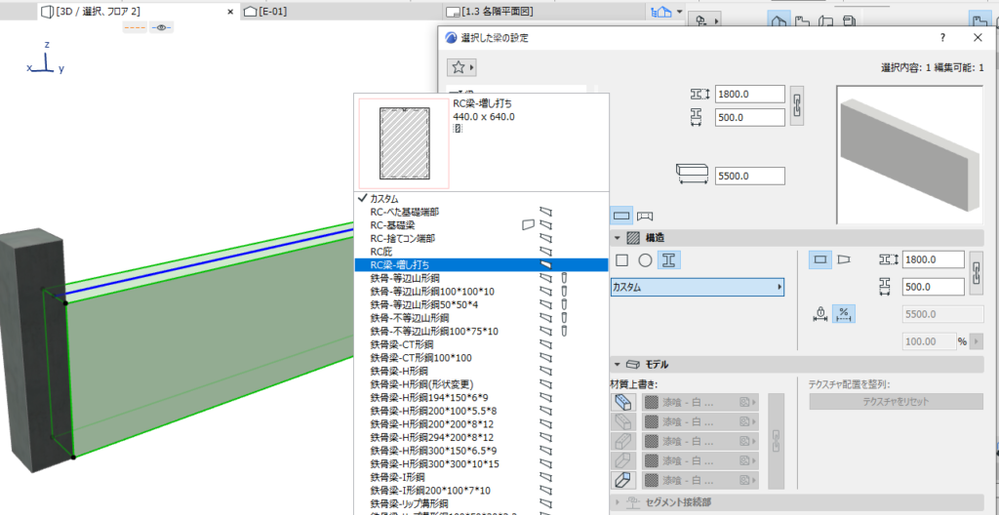
Task: Toggle chain link in the 構造 section
Action: (x=975, y=272)
